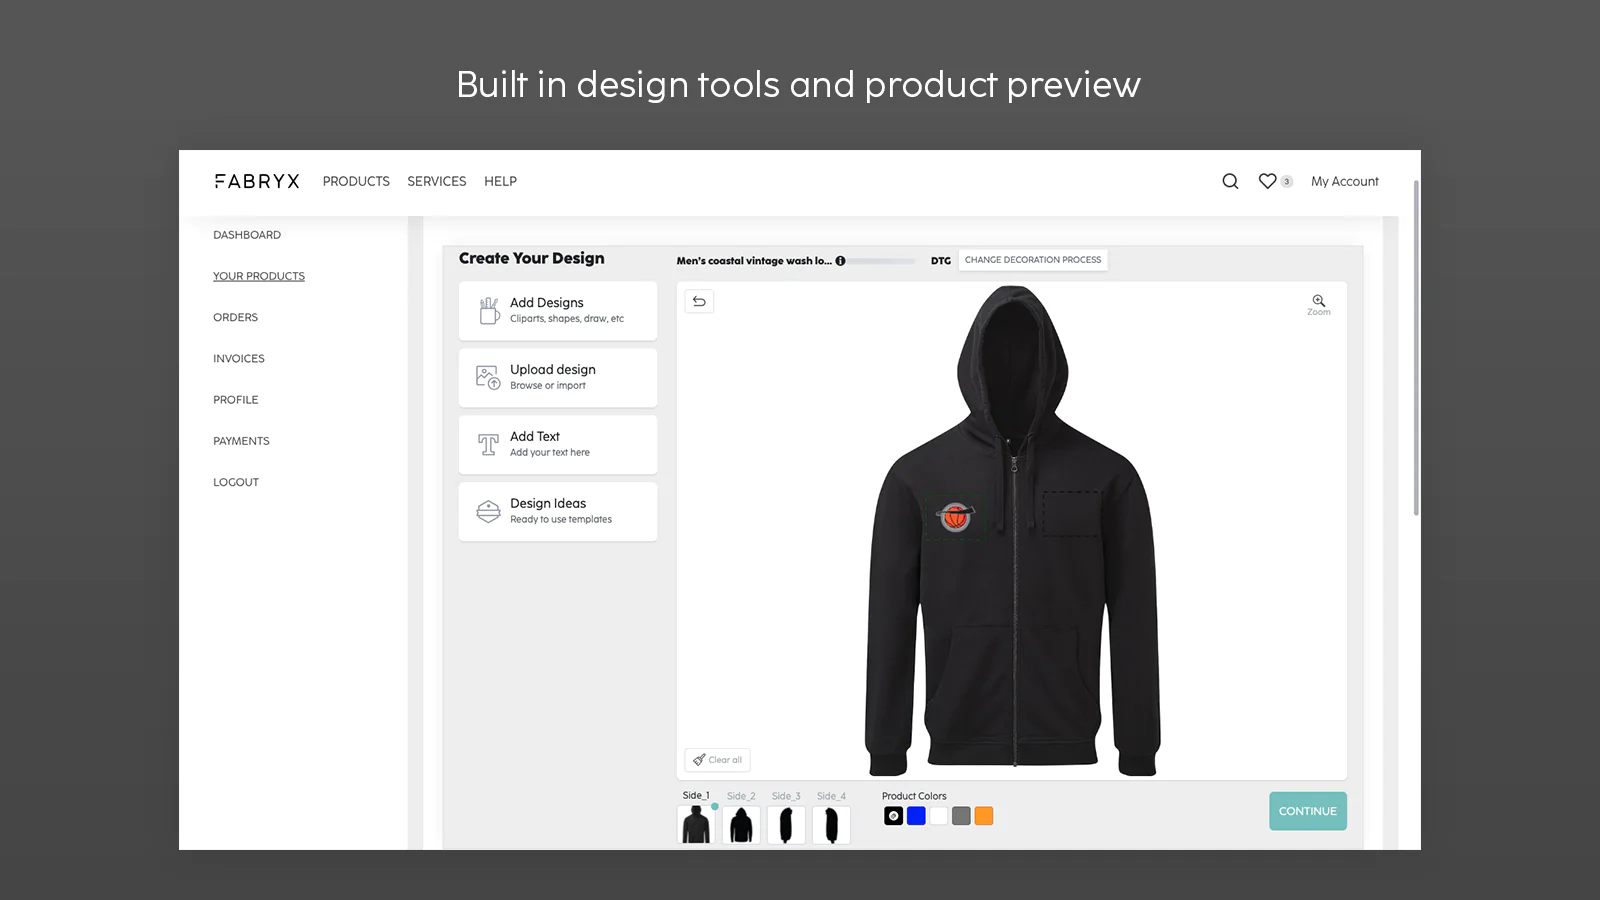The width and height of the screenshot is (1600, 900).
Task: Select the Side_4 thumbnail view
Action: (x=831, y=825)
